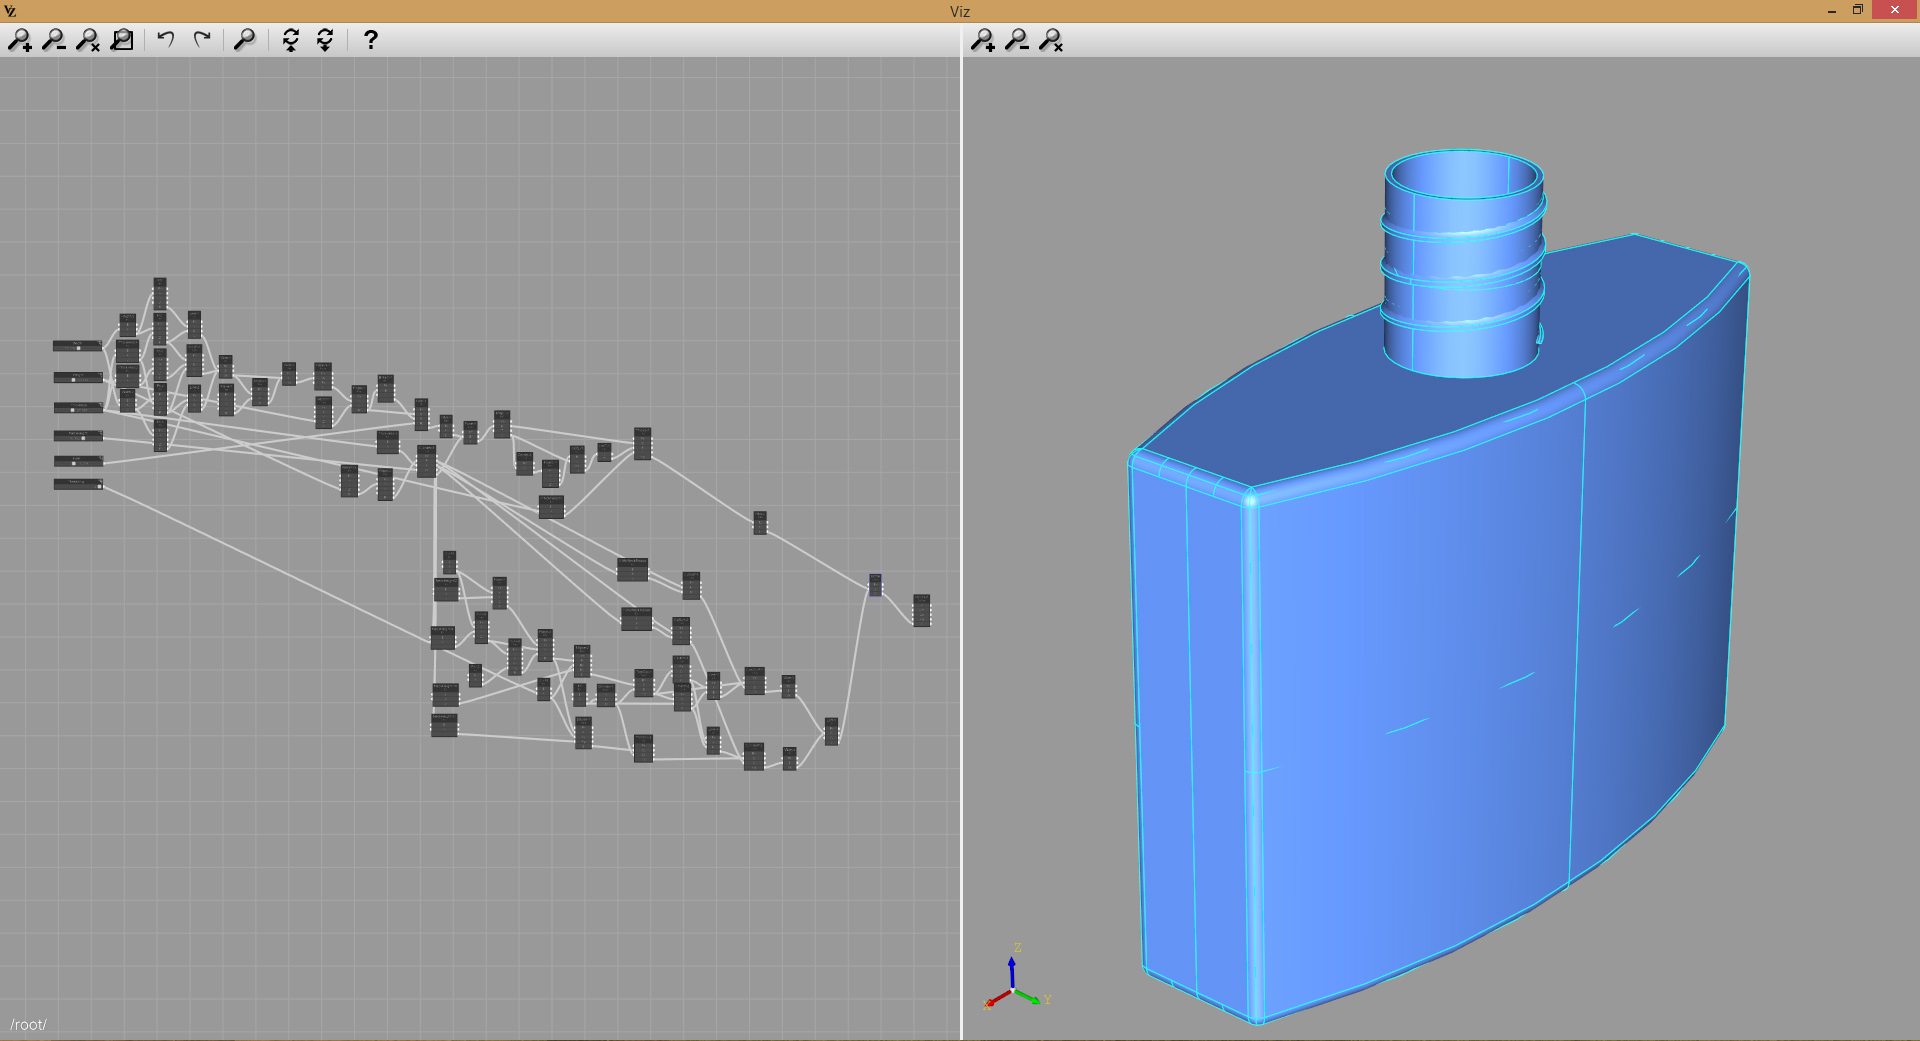Open the node search magnifier tool
This screenshot has width=1920, height=1041.
(245, 40)
